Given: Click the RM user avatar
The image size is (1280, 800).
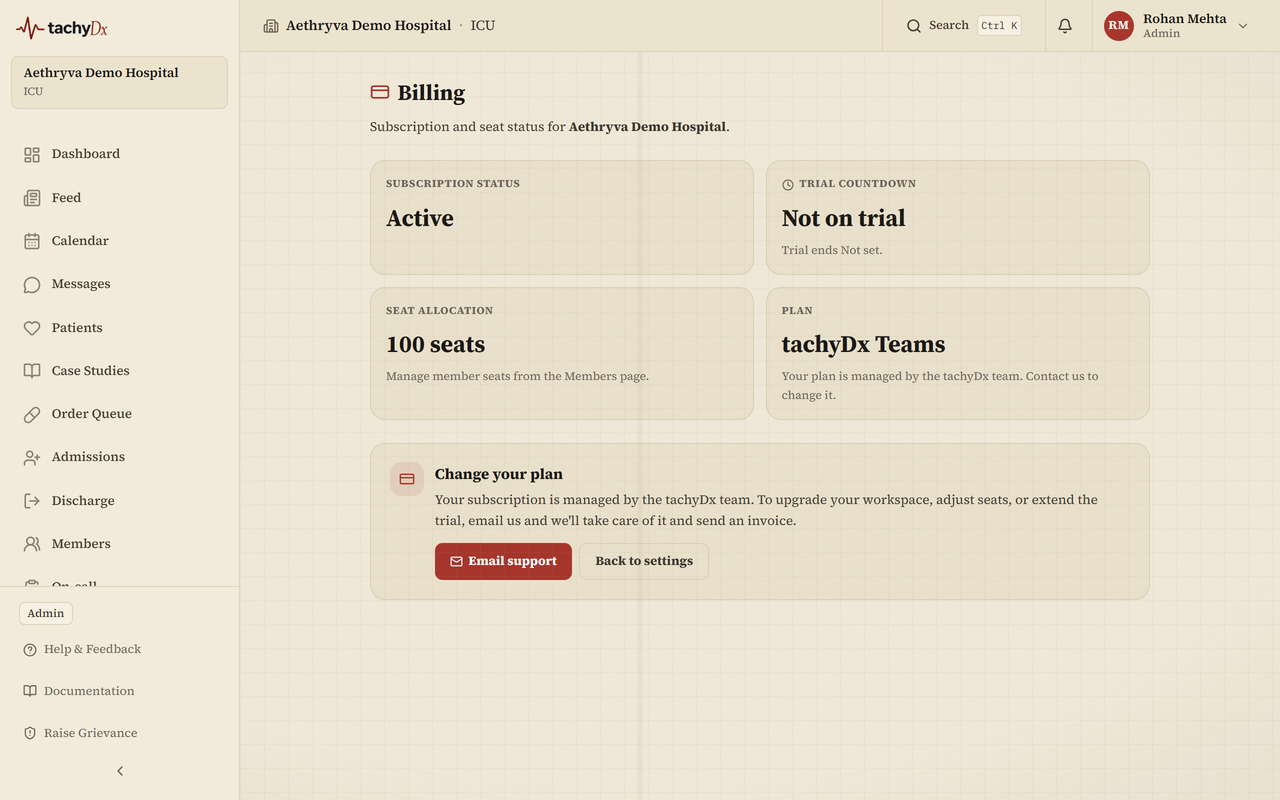Looking at the screenshot, I should pos(1119,26).
